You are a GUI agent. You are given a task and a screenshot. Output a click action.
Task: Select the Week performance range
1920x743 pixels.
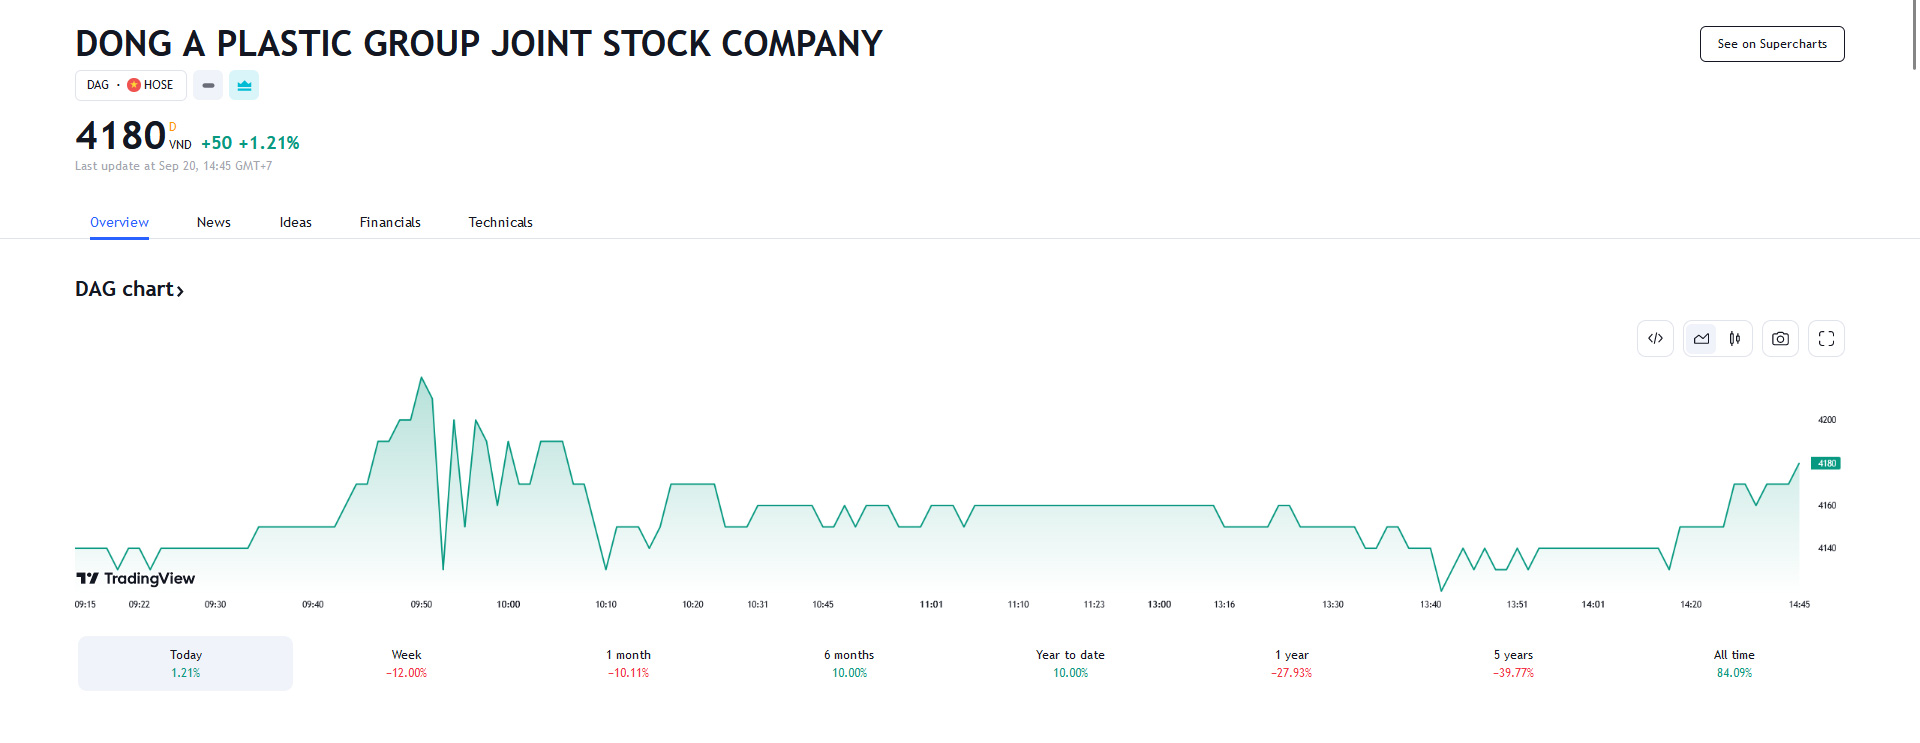(x=406, y=663)
